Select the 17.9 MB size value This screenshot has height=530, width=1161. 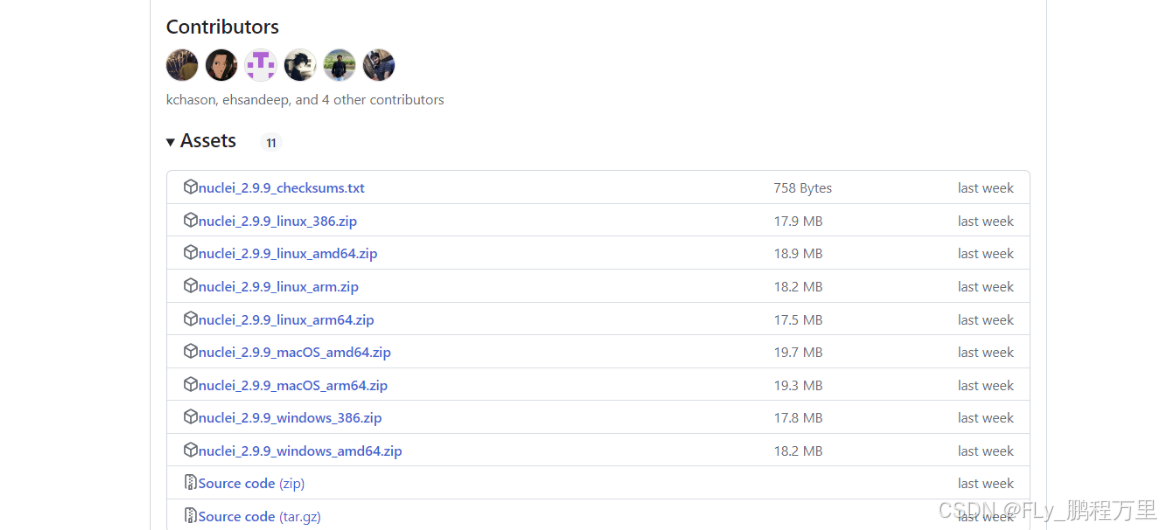click(x=798, y=221)
